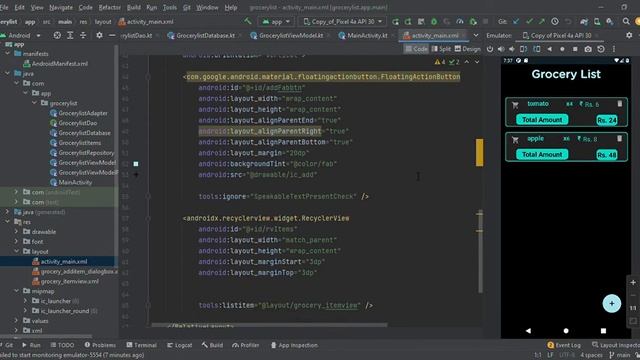Click the Stop app square icon

point(485,22)
